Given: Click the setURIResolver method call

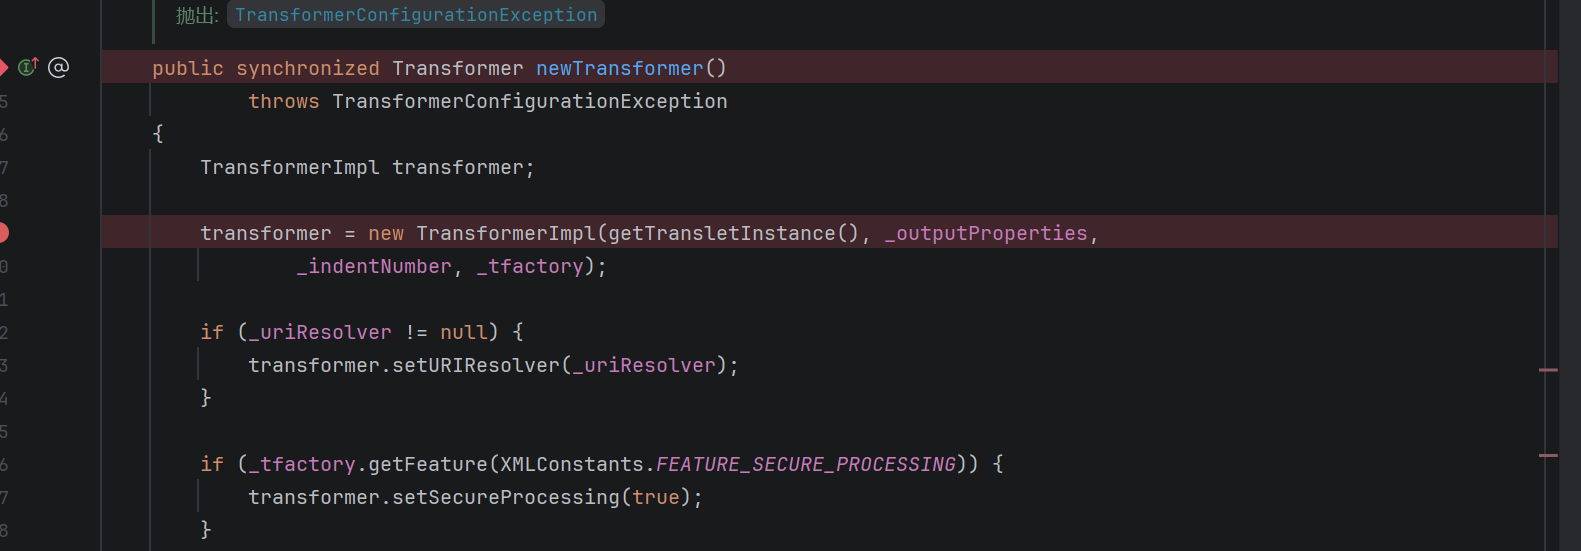Looking at the screenshot, I should point(475,365).
